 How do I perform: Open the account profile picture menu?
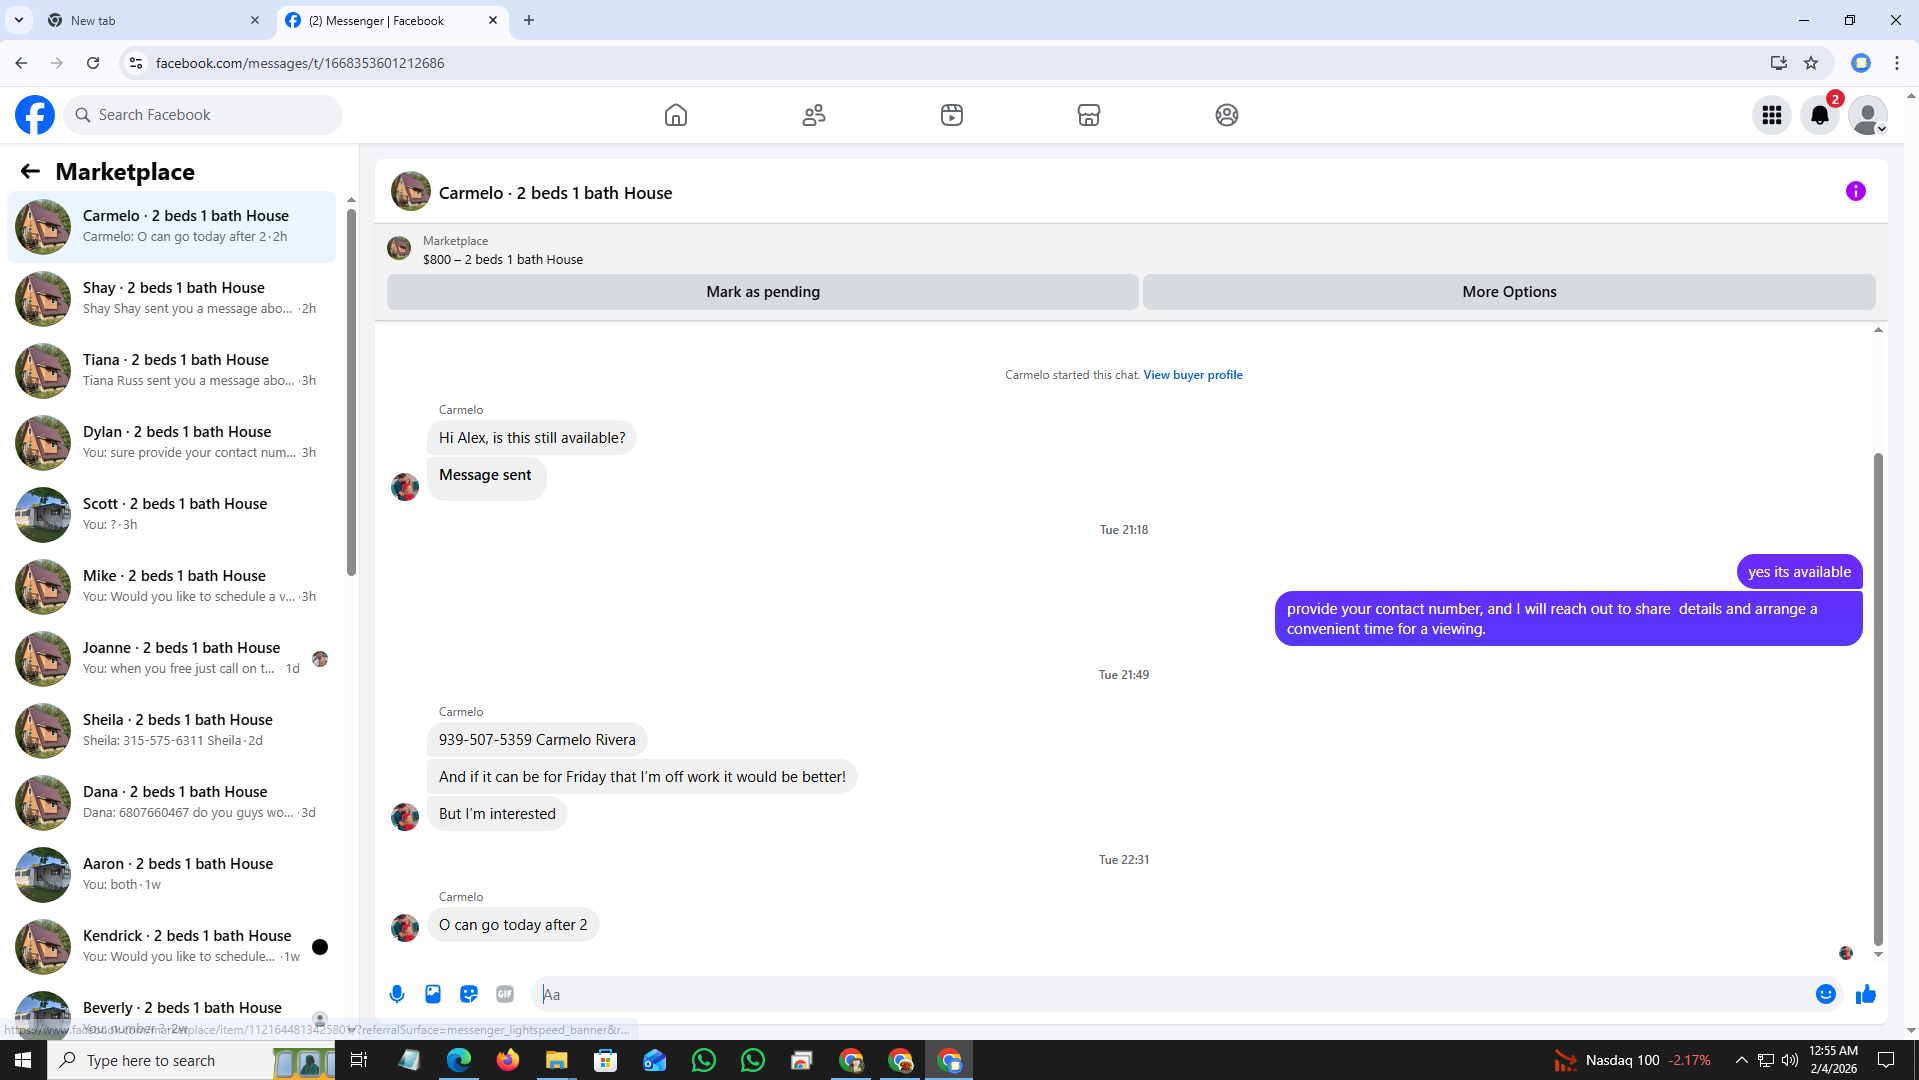(x=1868, y=115)
